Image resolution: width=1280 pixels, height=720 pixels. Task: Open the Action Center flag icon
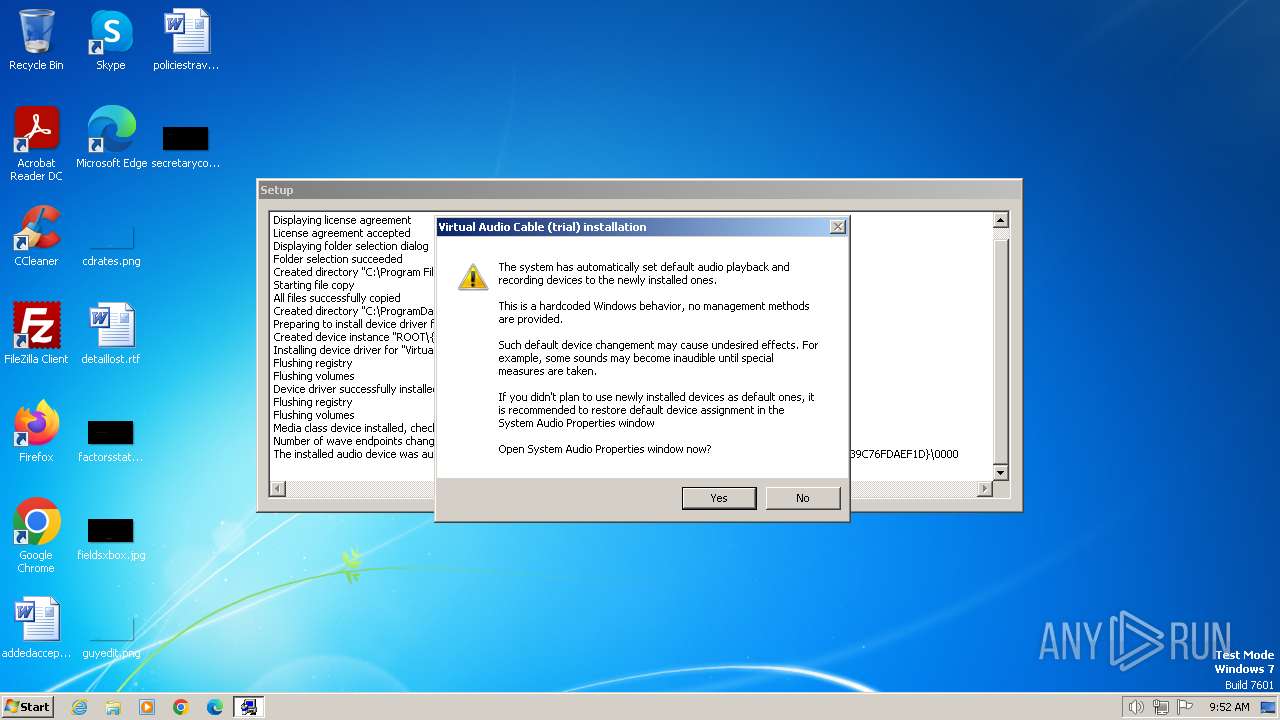coord(1185,707)
